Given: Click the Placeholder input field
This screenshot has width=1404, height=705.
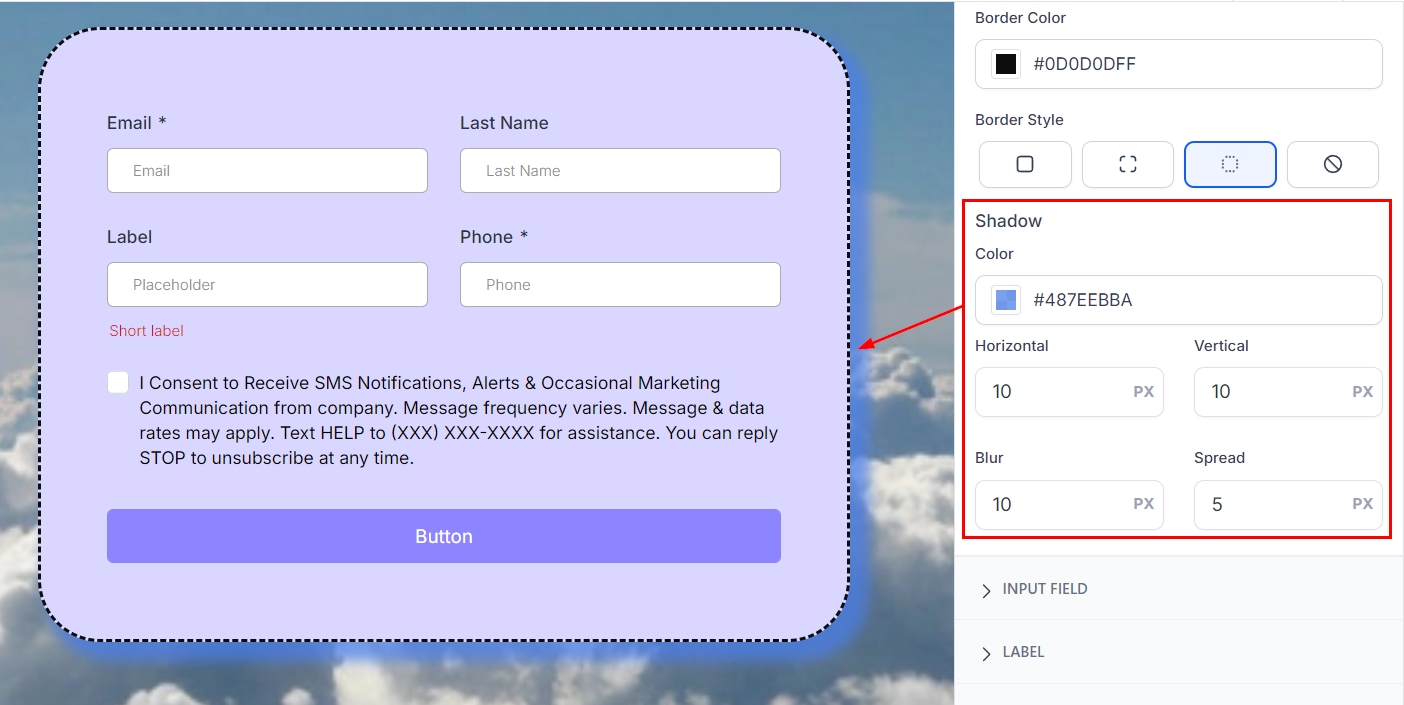Looking at the screenshot, I should pos(267,285).
